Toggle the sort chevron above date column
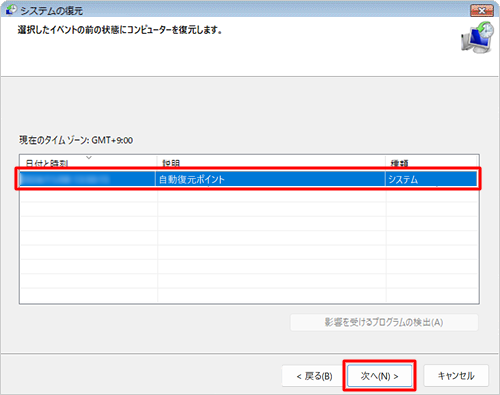The image size is (500, 395). [89, 158]
